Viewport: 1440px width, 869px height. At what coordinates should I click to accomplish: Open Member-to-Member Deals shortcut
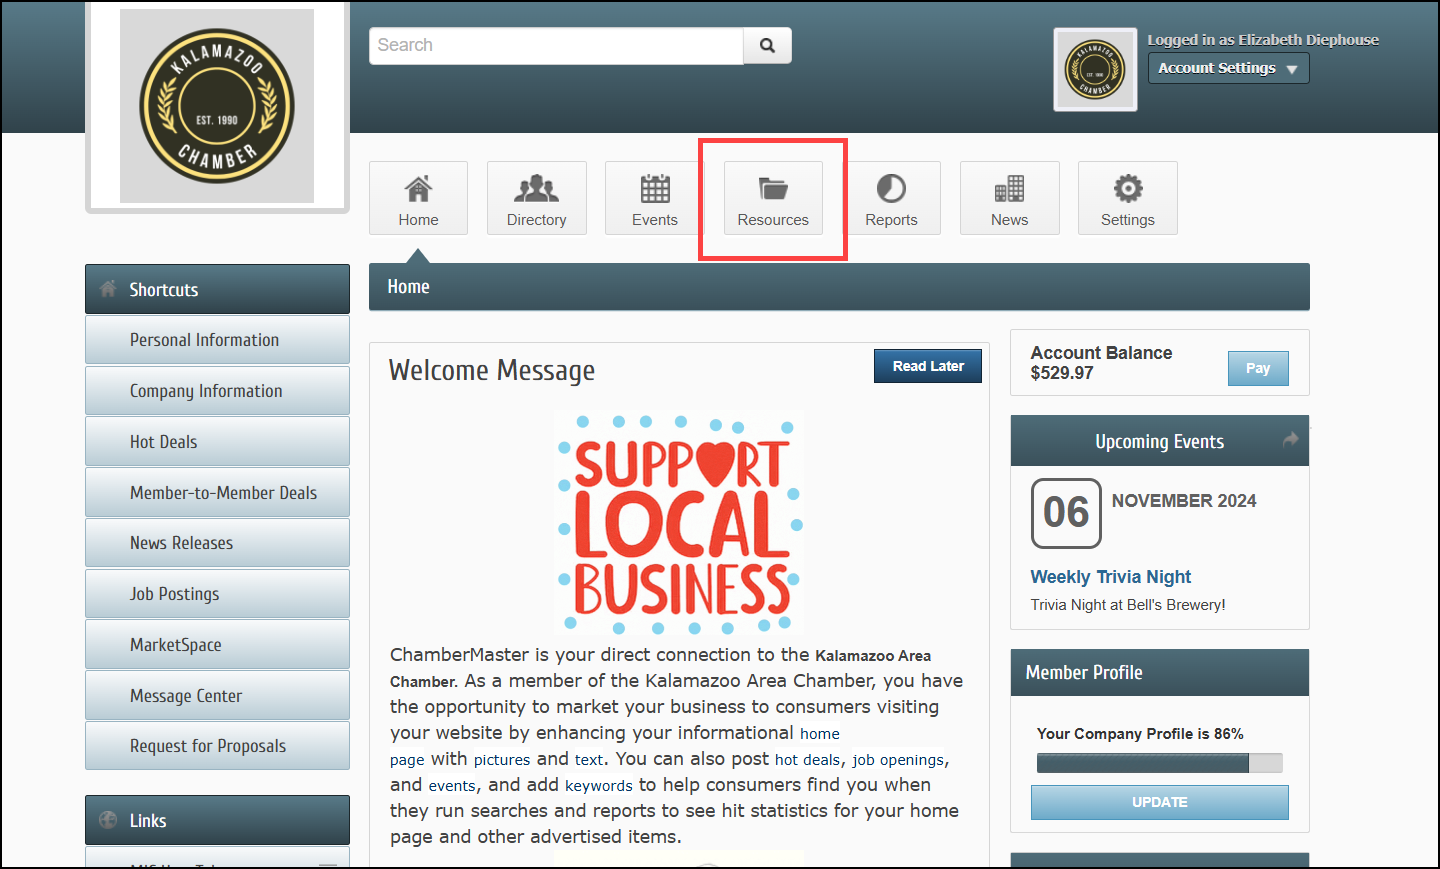(217, 493)
